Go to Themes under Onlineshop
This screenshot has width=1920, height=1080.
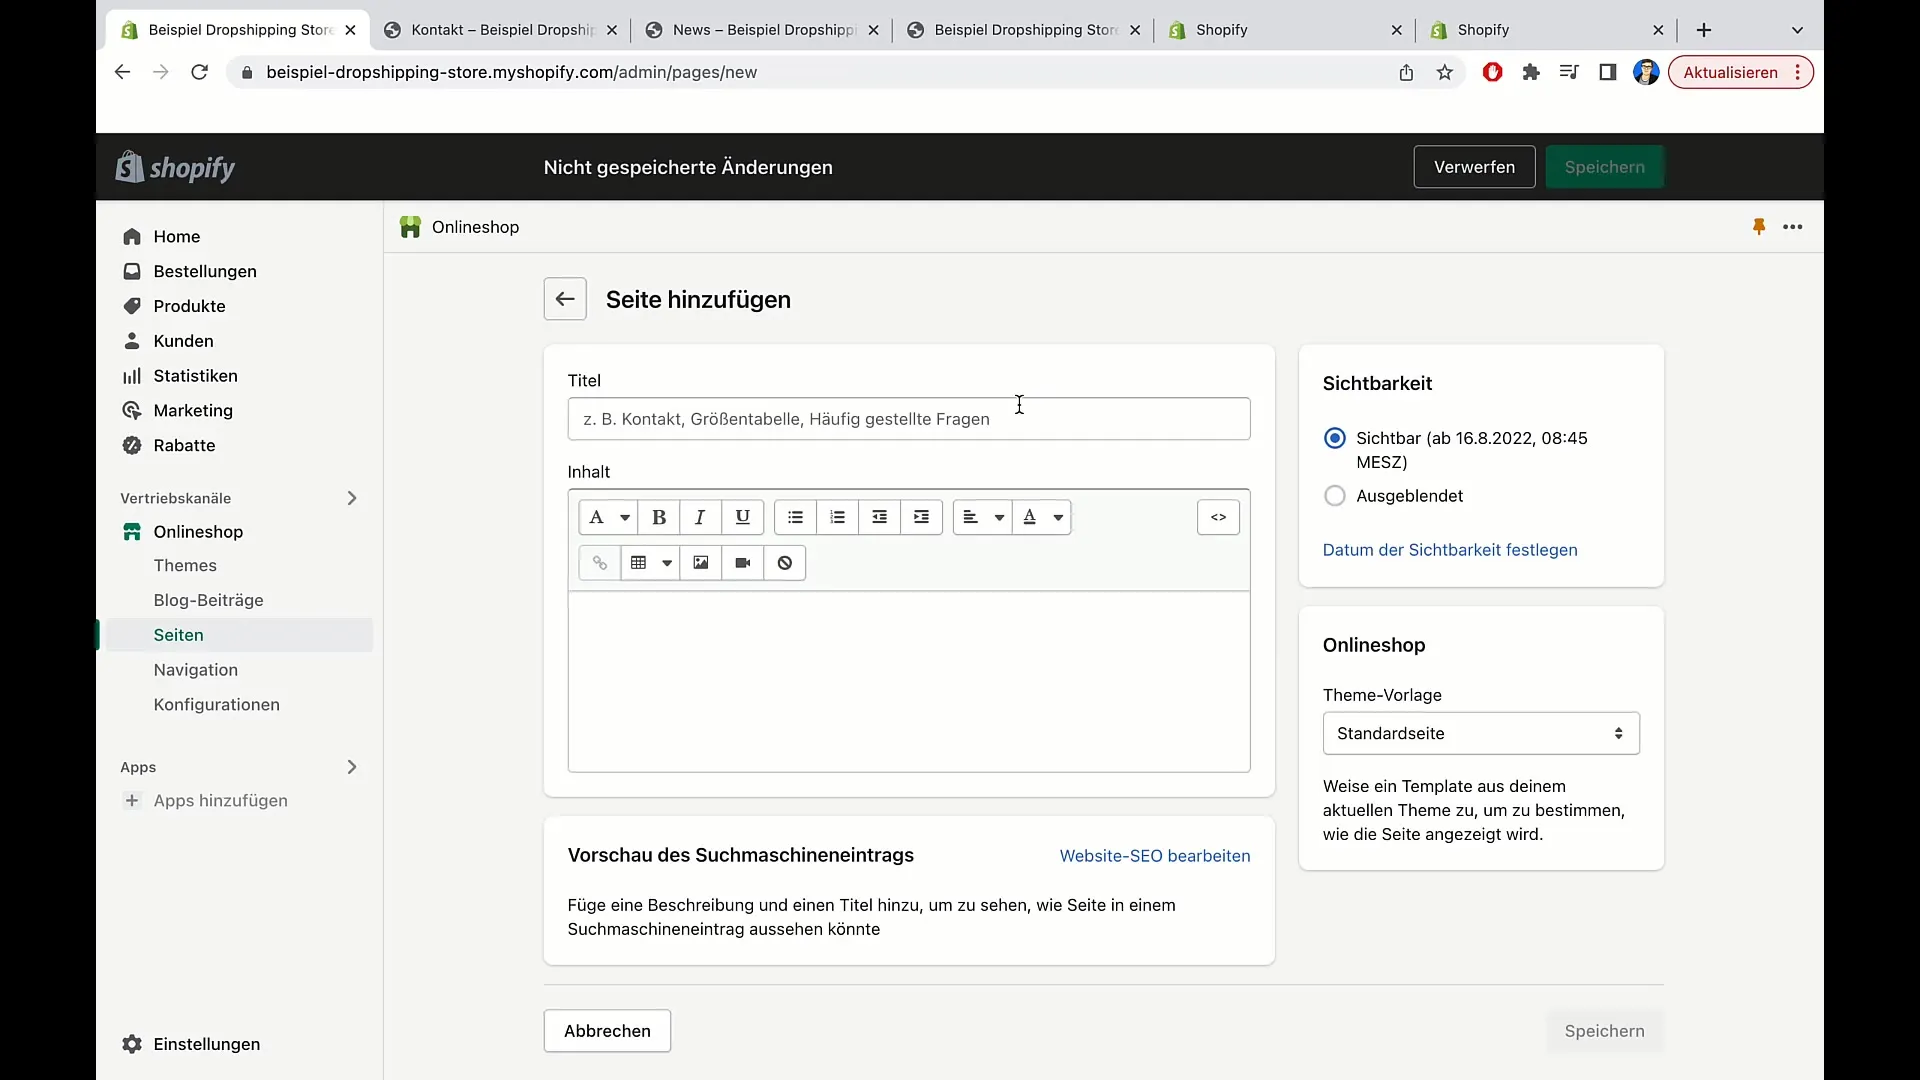(185, 566)
